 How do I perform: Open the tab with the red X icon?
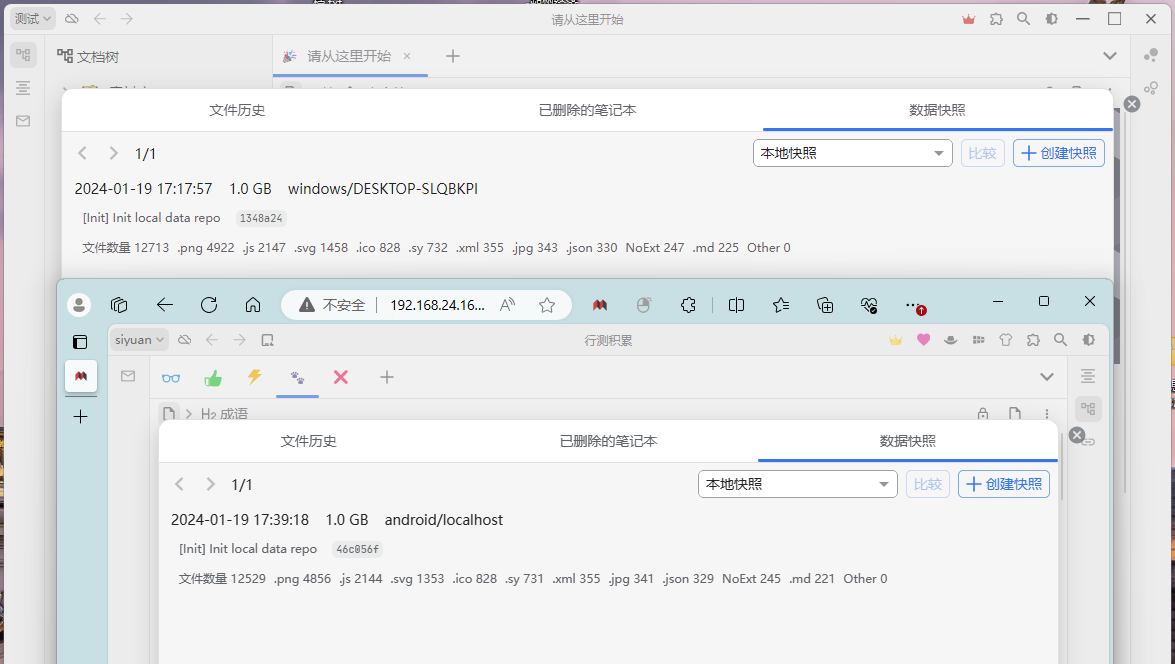point(340,377)
